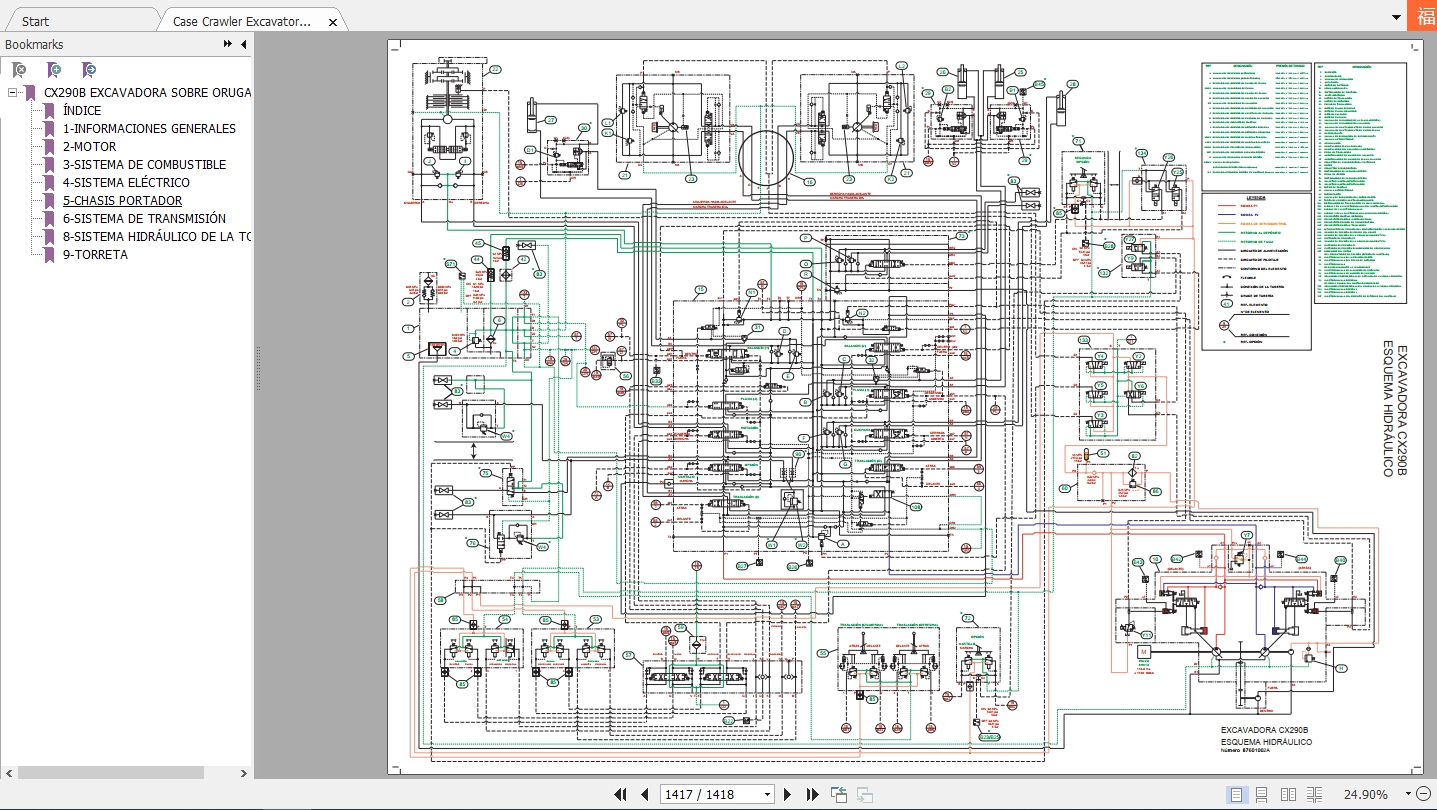Click the LEYENDA legend box in diagram
This screenshot has height=810, width=1437.
pos(1256,271)
